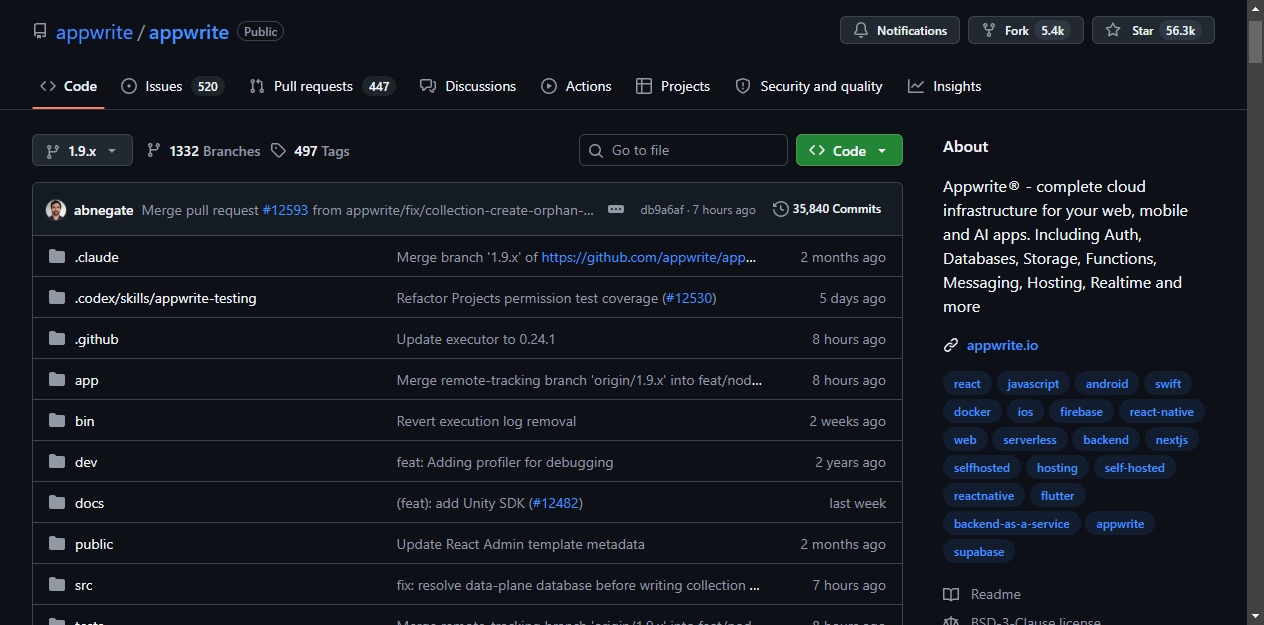The width and height of the screenshot is (1264, 625).
Task: Select the nextjs topic tag
Action: tap(1171, 440)
